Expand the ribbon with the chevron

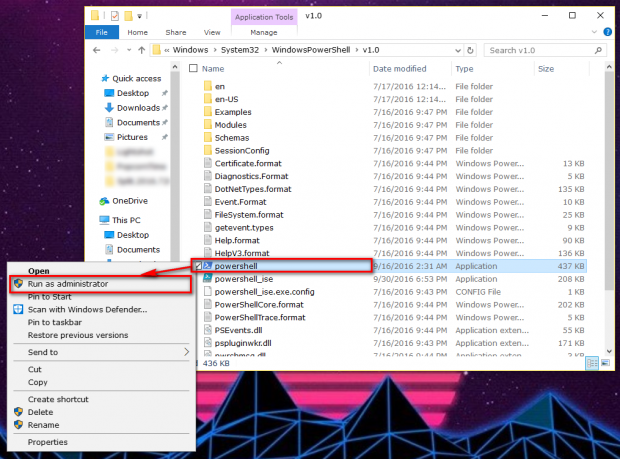pos(589,32)
